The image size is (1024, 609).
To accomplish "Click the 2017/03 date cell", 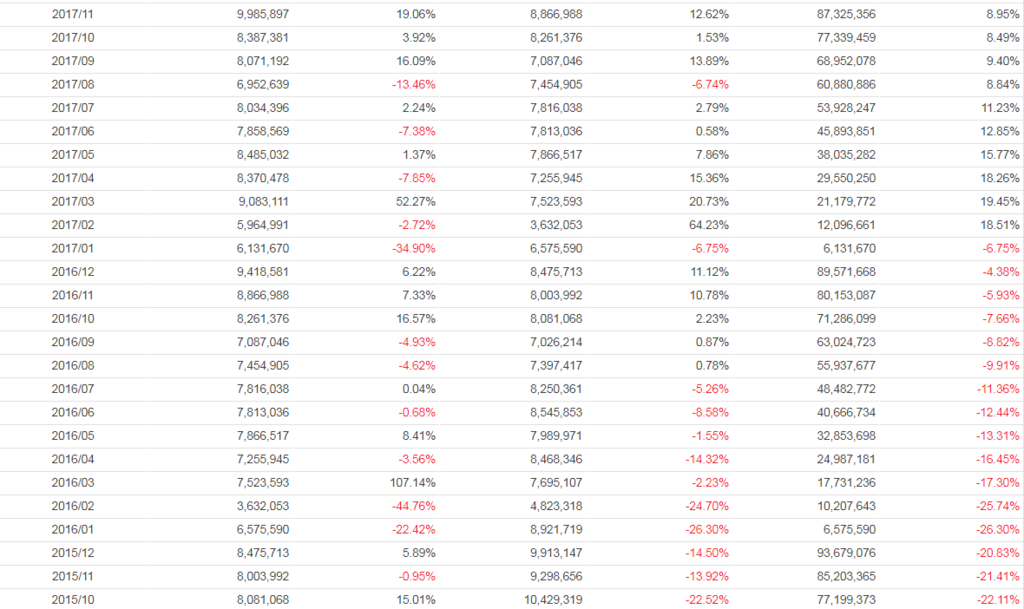I will pos(72,202).
